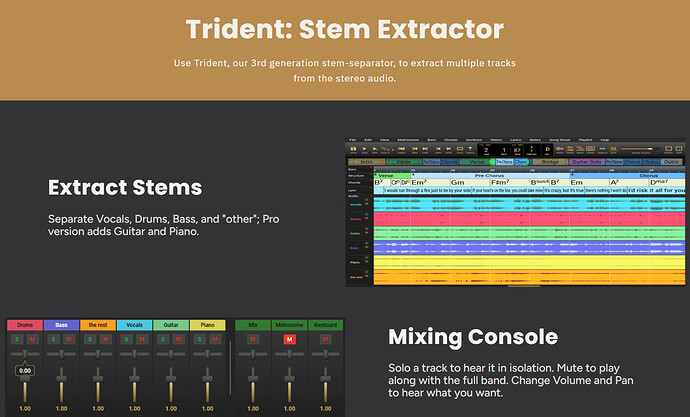The image size is (690, 417).
Task: Open the Edit menu
Action: pos(368,140)
